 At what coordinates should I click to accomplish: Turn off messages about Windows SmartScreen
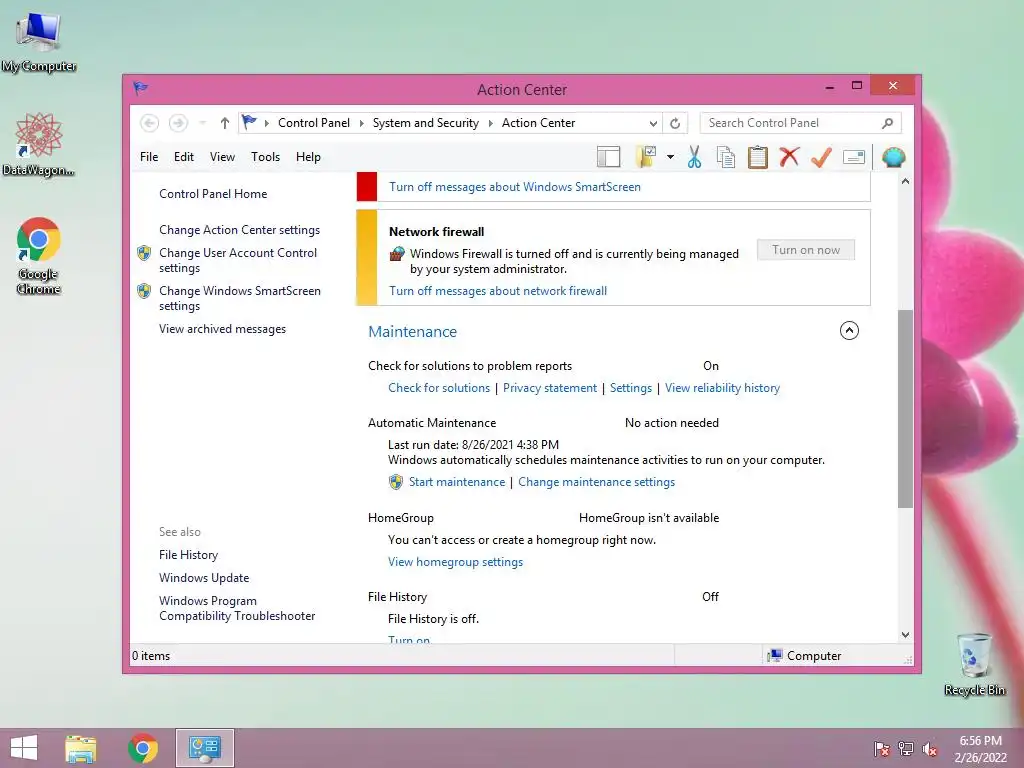pos(515,187)
